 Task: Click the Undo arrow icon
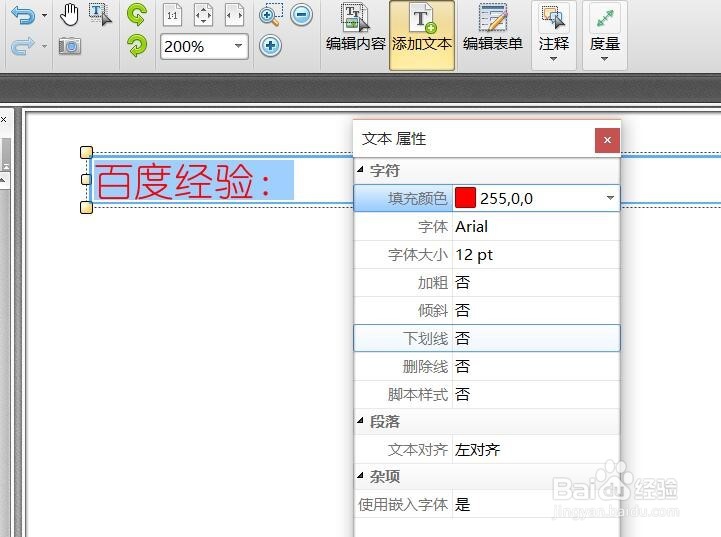point(23,16)
